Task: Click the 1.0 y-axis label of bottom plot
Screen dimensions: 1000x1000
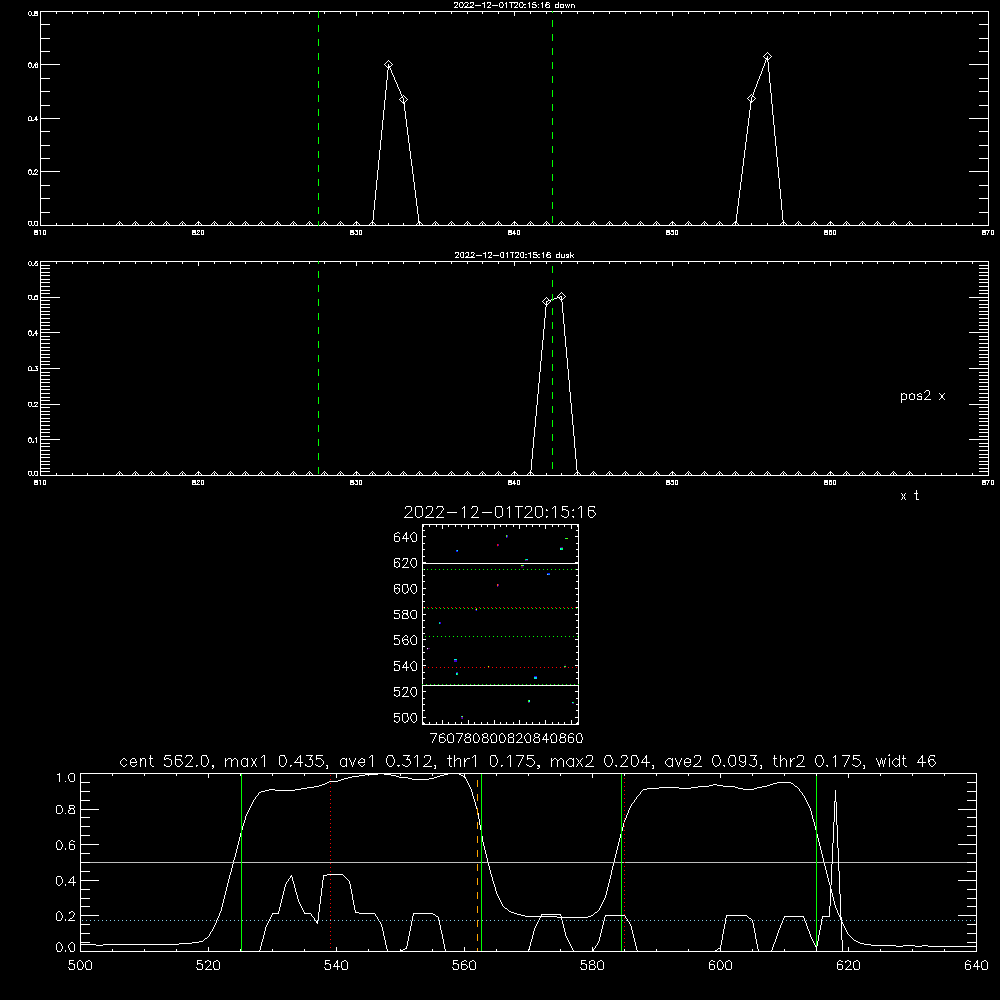Action: tap(66, 778)
